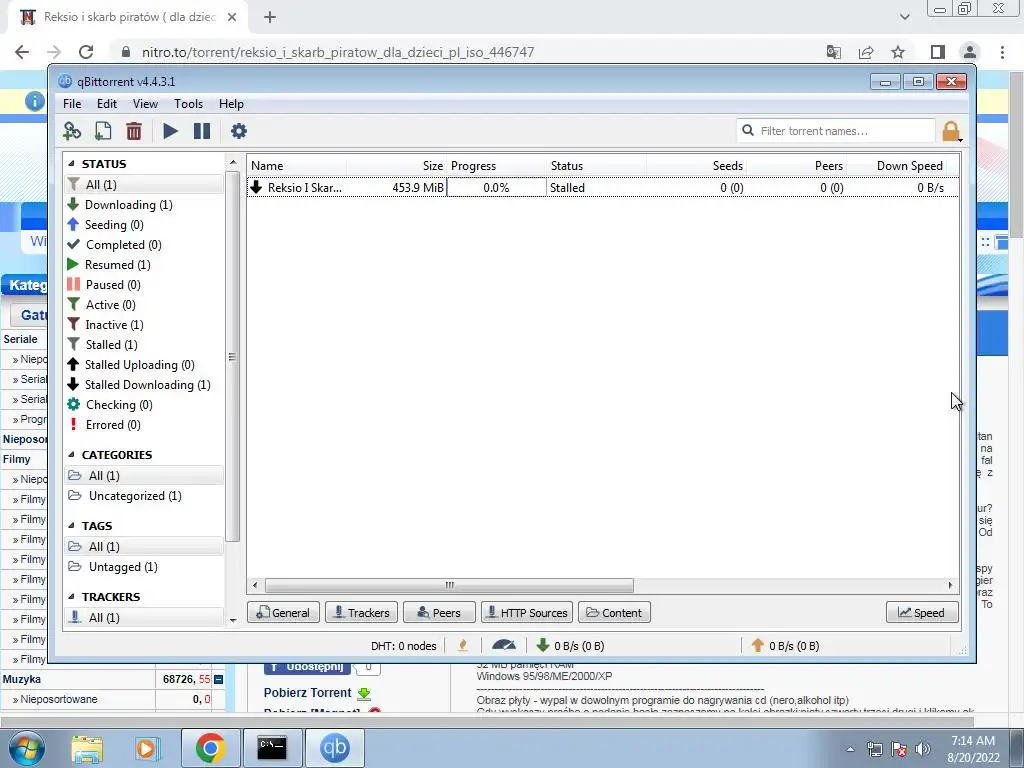1024x768 pixels.
Task: Click the lock qBittorrent padlock icon
Action: pyautogui.click(x=952, y=131)
